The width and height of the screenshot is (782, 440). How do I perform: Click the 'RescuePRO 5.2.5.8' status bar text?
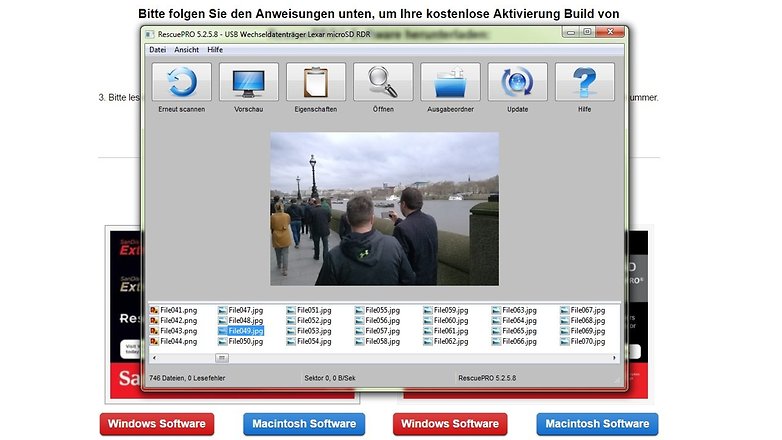coord(487,378)
